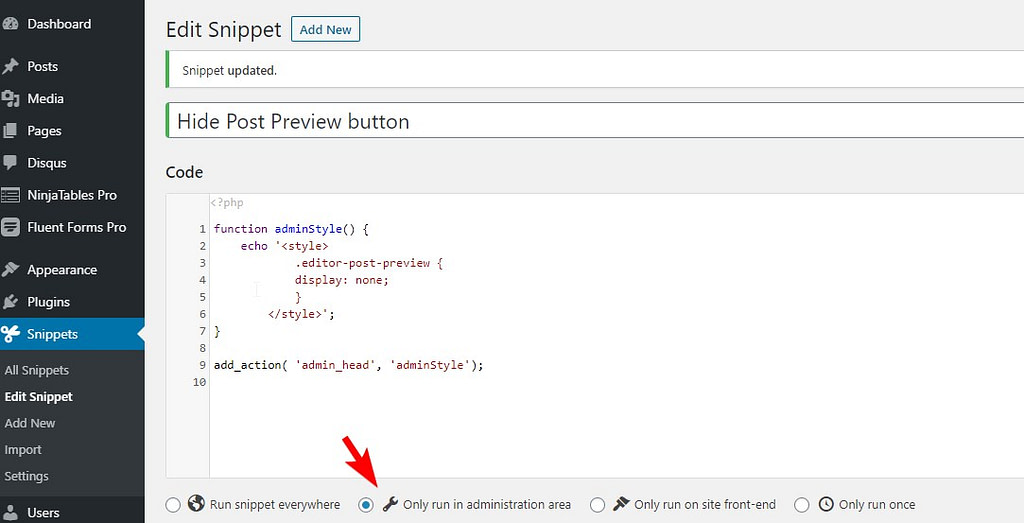Image resolution: width=1024 pixels, height=523 pixels.
Task: Open All Snippets submenu item
Action: 37,370
